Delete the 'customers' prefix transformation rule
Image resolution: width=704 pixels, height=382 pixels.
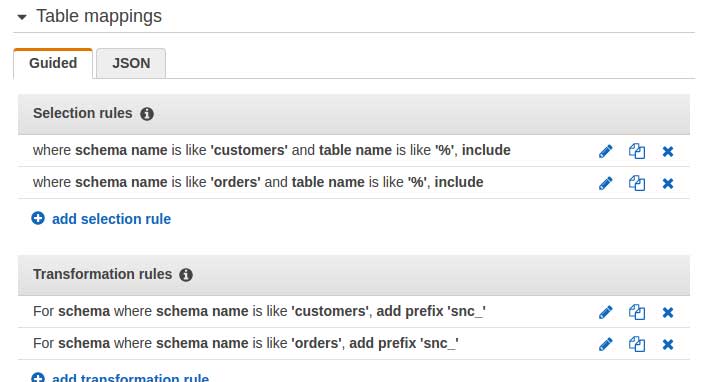click(x=668, y=312)
